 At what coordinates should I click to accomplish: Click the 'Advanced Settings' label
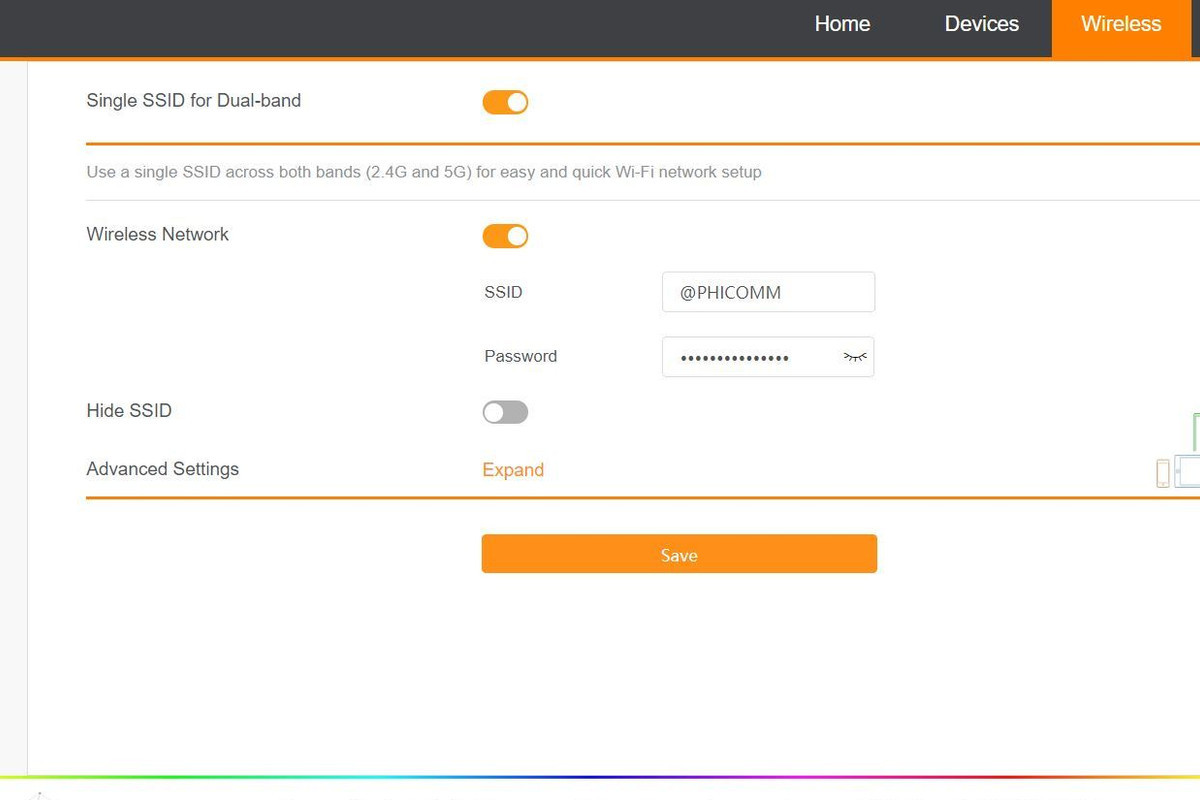point(163,468)
